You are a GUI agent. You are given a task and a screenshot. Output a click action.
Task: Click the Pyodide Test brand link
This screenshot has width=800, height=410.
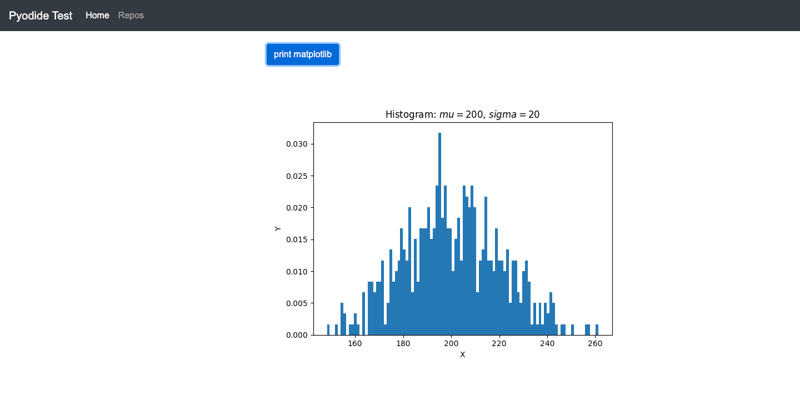tap(41, 16)
